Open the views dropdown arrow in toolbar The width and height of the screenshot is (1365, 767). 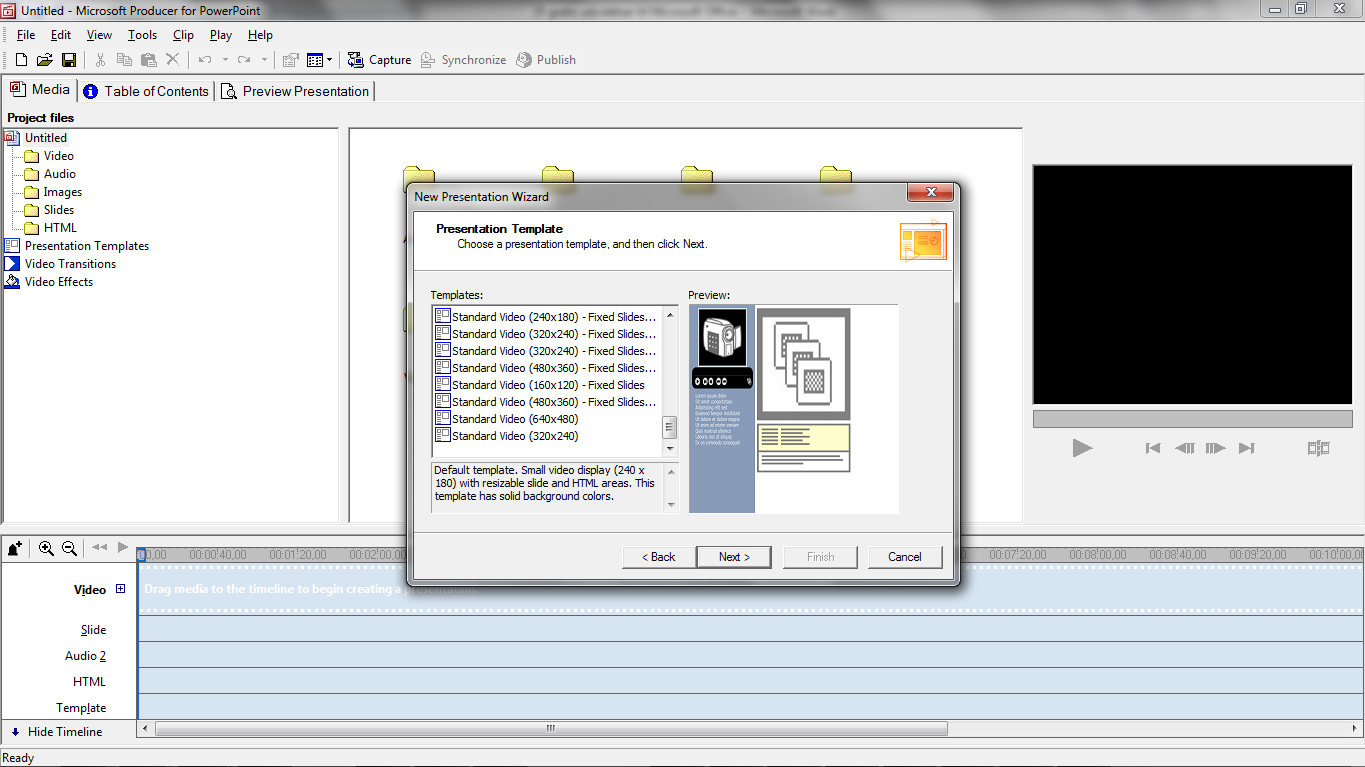tap(329, 60)
